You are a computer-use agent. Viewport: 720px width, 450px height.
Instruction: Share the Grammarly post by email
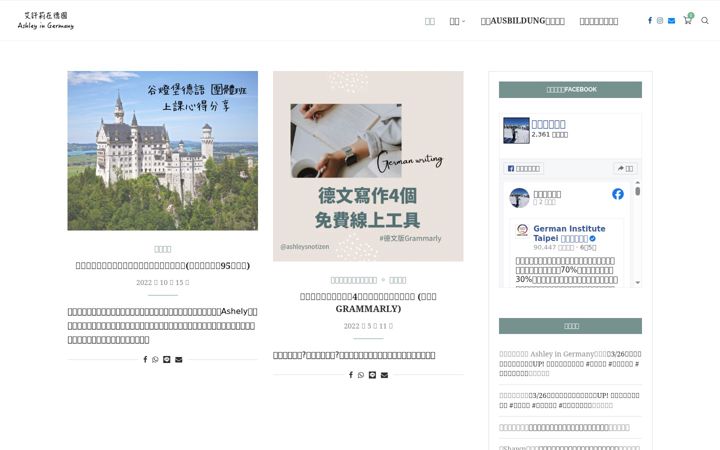click(384, 375)
